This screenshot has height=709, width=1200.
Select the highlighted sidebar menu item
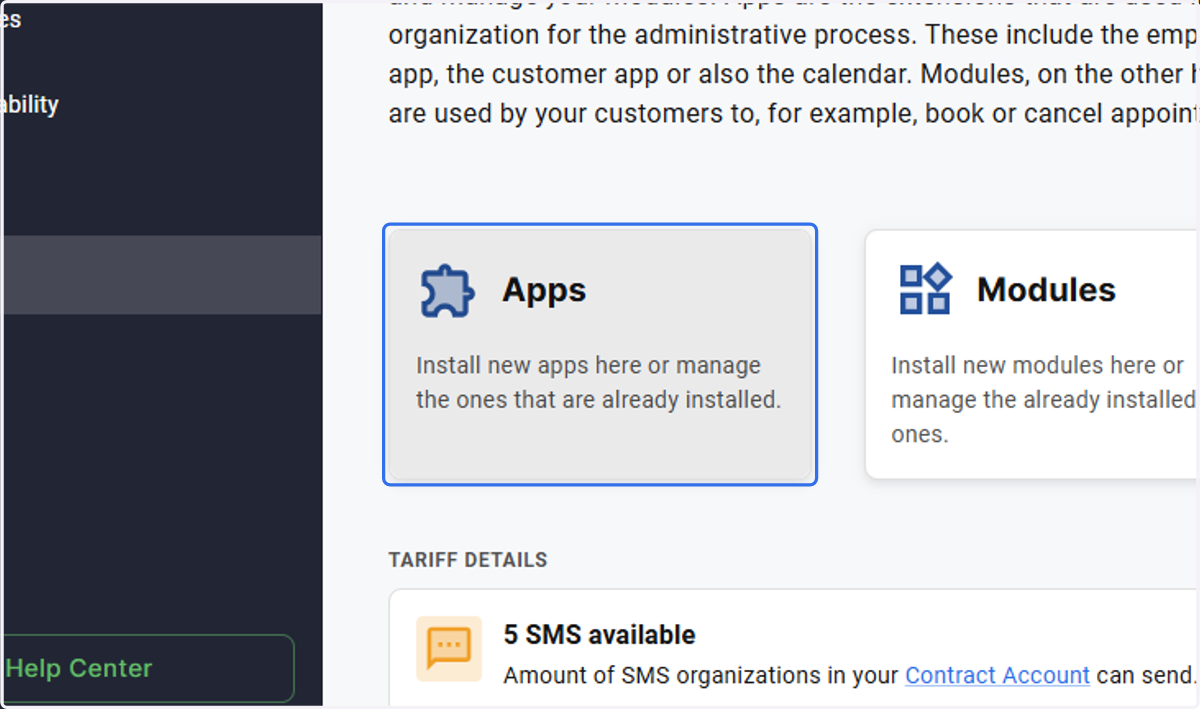(161, 275)
